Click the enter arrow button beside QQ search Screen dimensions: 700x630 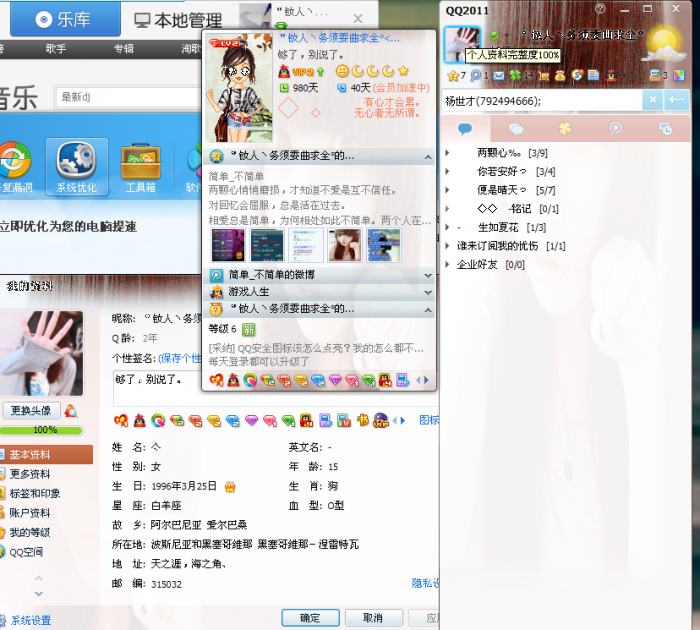pyautogui.click(x=676, y=100)
